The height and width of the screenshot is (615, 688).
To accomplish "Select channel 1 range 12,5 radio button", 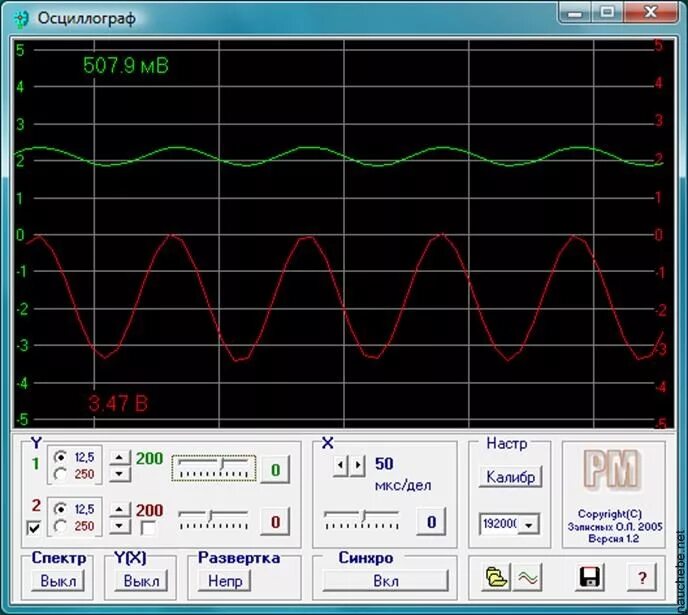I will [60, 458].
